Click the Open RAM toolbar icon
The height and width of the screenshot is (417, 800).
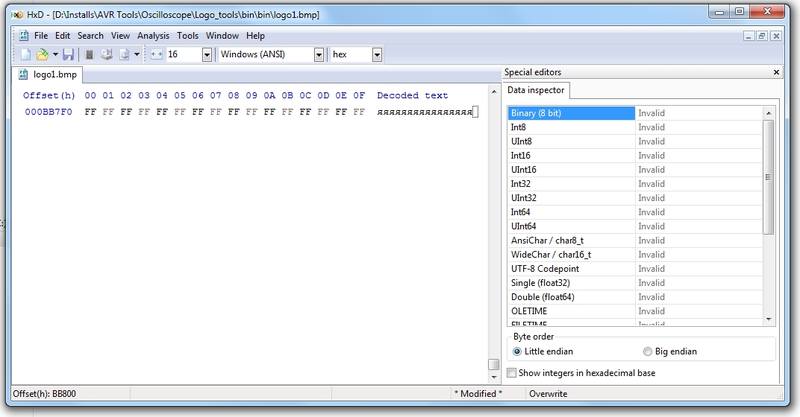(x=88, y=54)
